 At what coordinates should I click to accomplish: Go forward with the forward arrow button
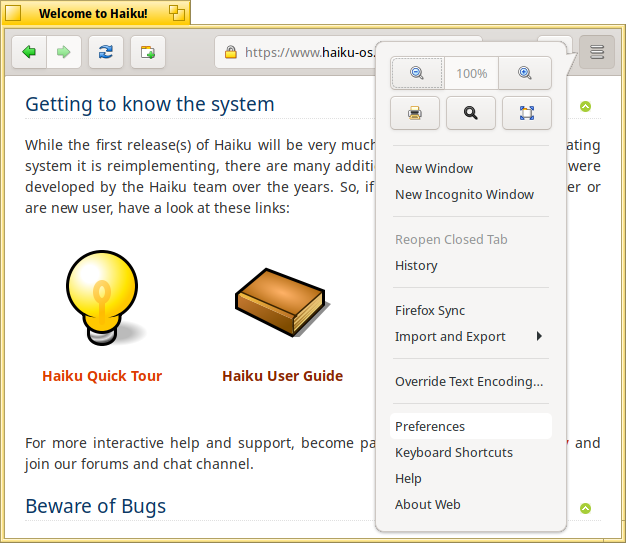pyautogui.click(x=64, y=52)
